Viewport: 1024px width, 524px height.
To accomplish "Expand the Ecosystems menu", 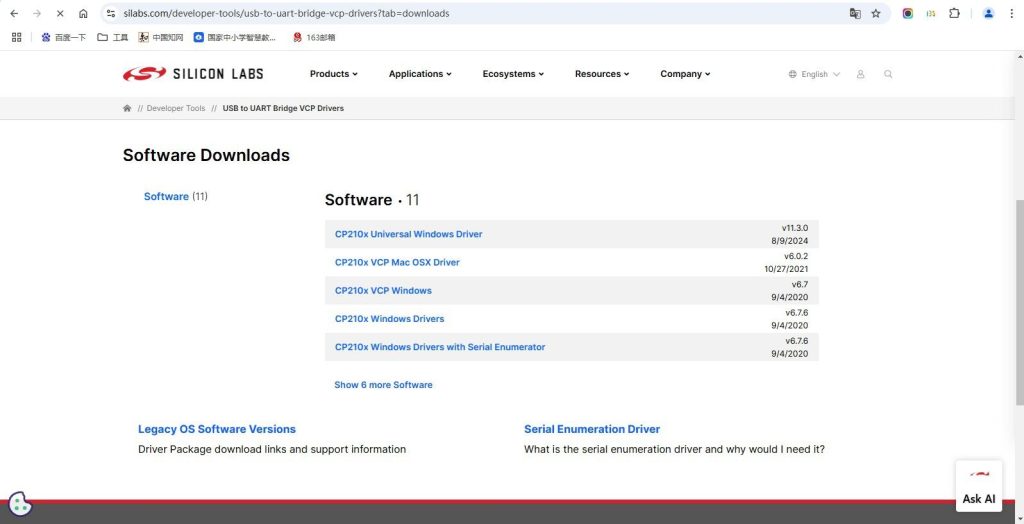I will pos(513,74).
